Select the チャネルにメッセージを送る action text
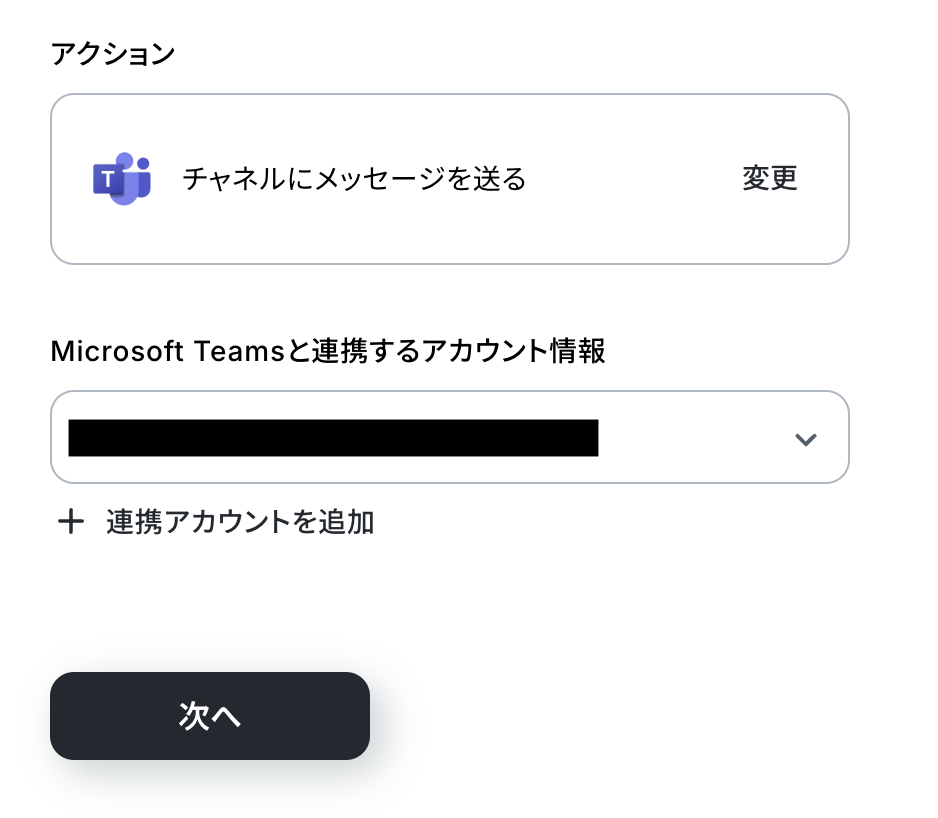The height and width of the screenshot is (818, 938). (354, 179)
